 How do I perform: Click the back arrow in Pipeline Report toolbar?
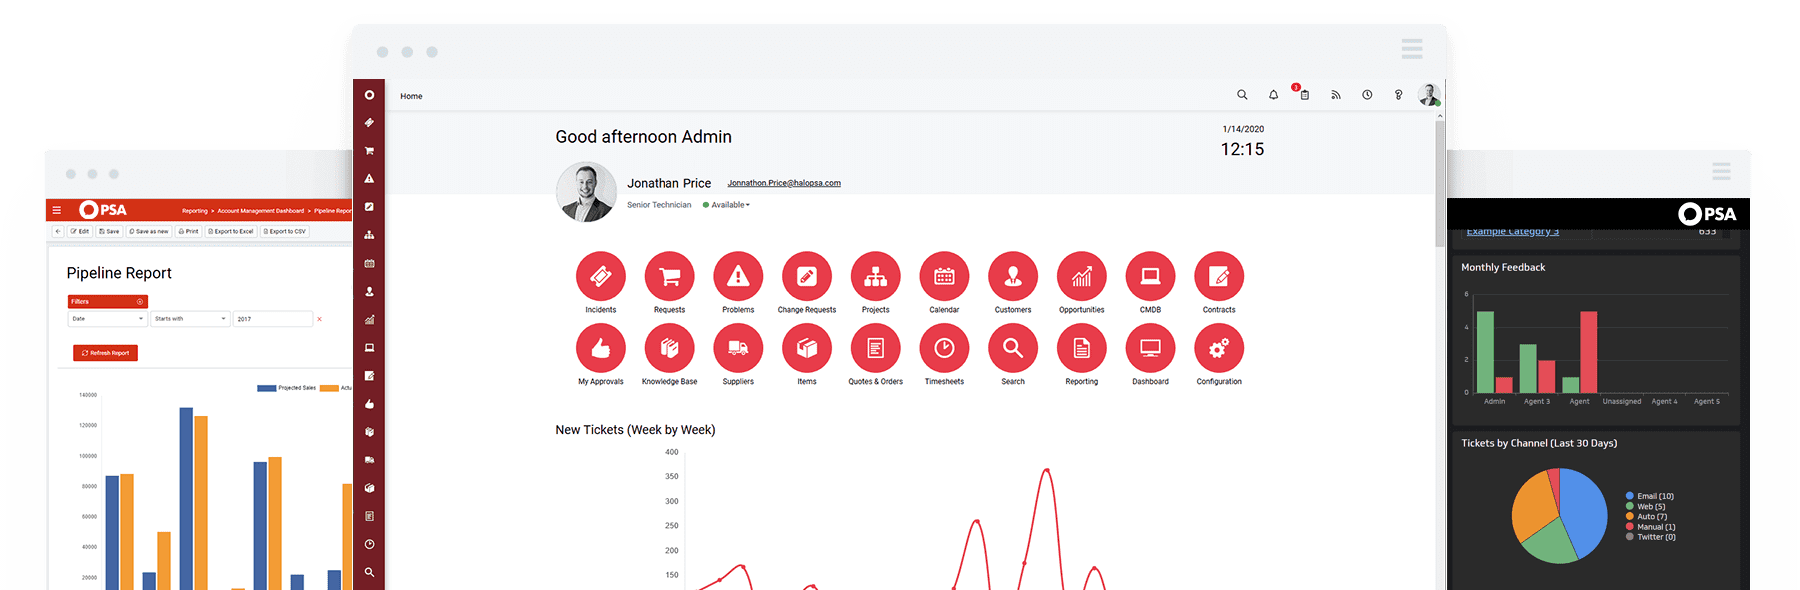58,231
